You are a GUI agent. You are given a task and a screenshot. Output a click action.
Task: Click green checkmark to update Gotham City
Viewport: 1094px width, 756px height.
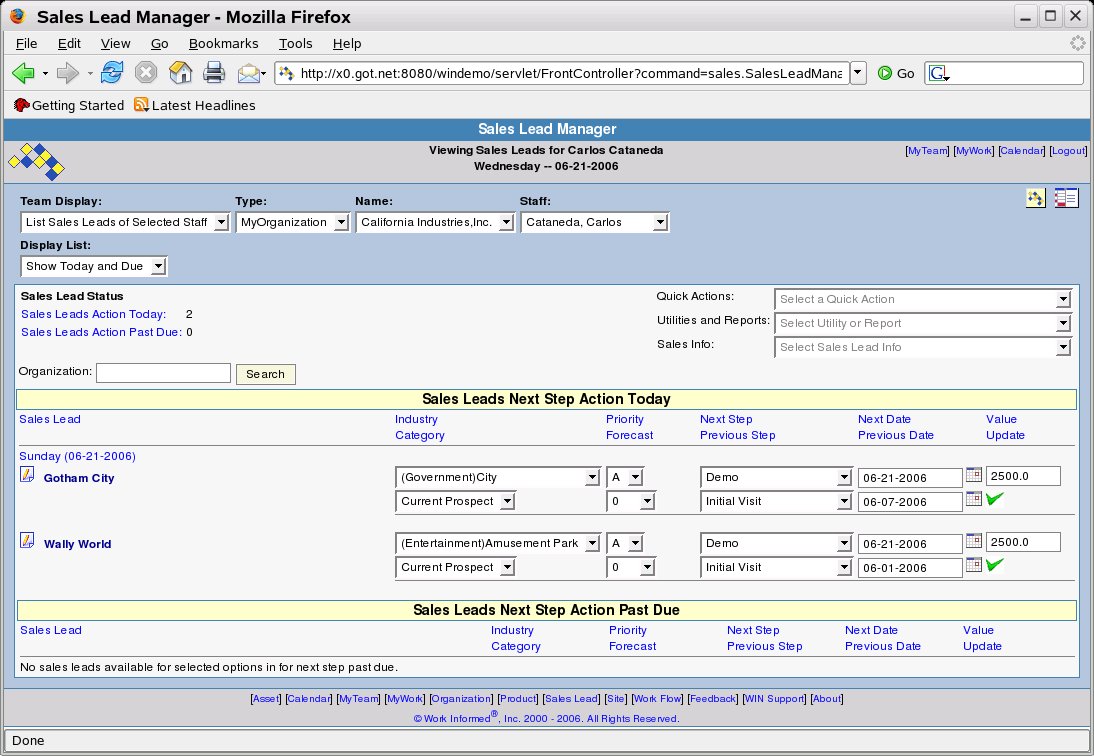pyautogui.click(x=994, y=499)
